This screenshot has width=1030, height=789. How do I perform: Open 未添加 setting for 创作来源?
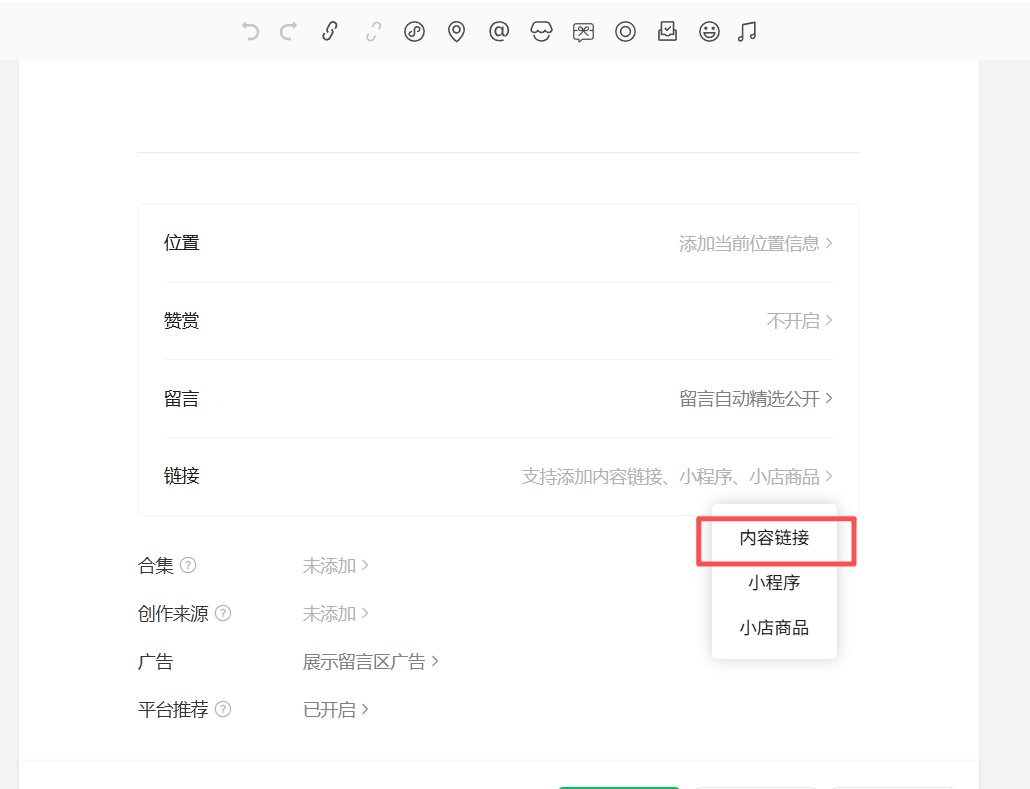[335, 614]
